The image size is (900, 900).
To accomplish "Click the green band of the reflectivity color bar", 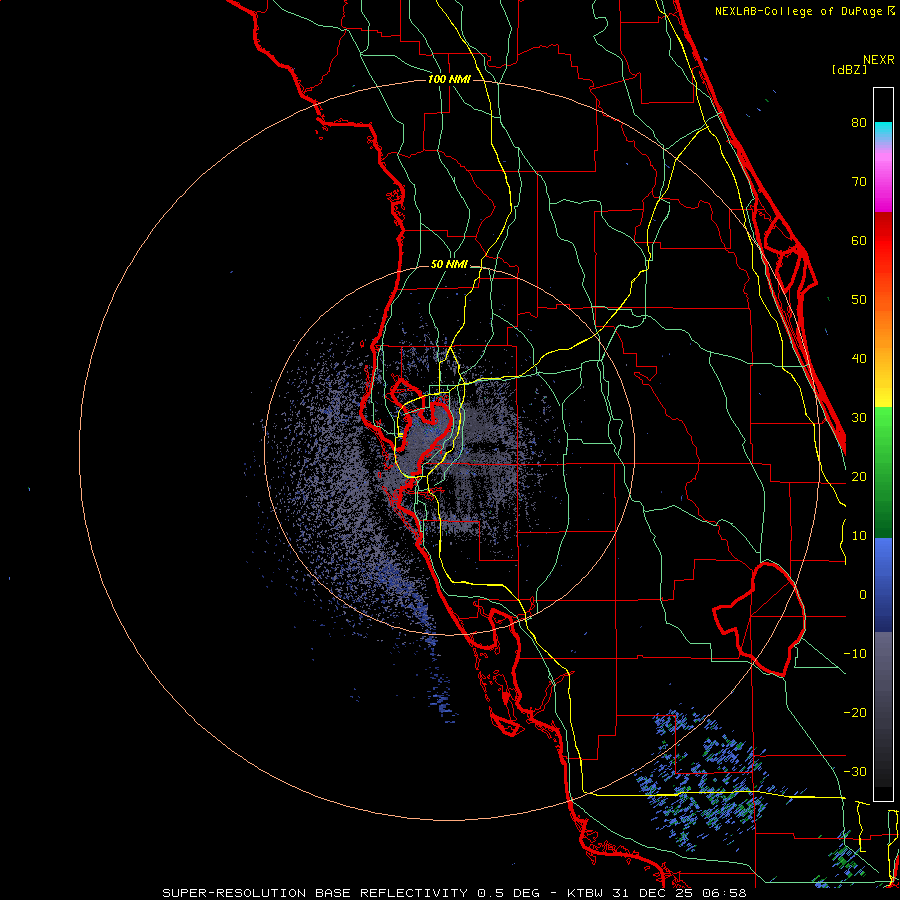I will (883, 472).
